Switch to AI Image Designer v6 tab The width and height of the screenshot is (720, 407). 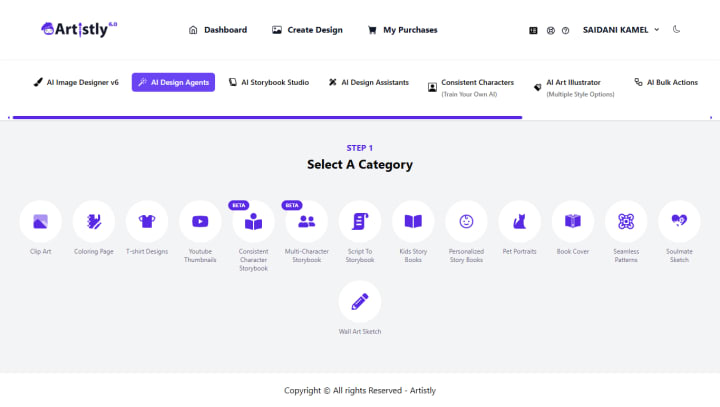(76, 82)
